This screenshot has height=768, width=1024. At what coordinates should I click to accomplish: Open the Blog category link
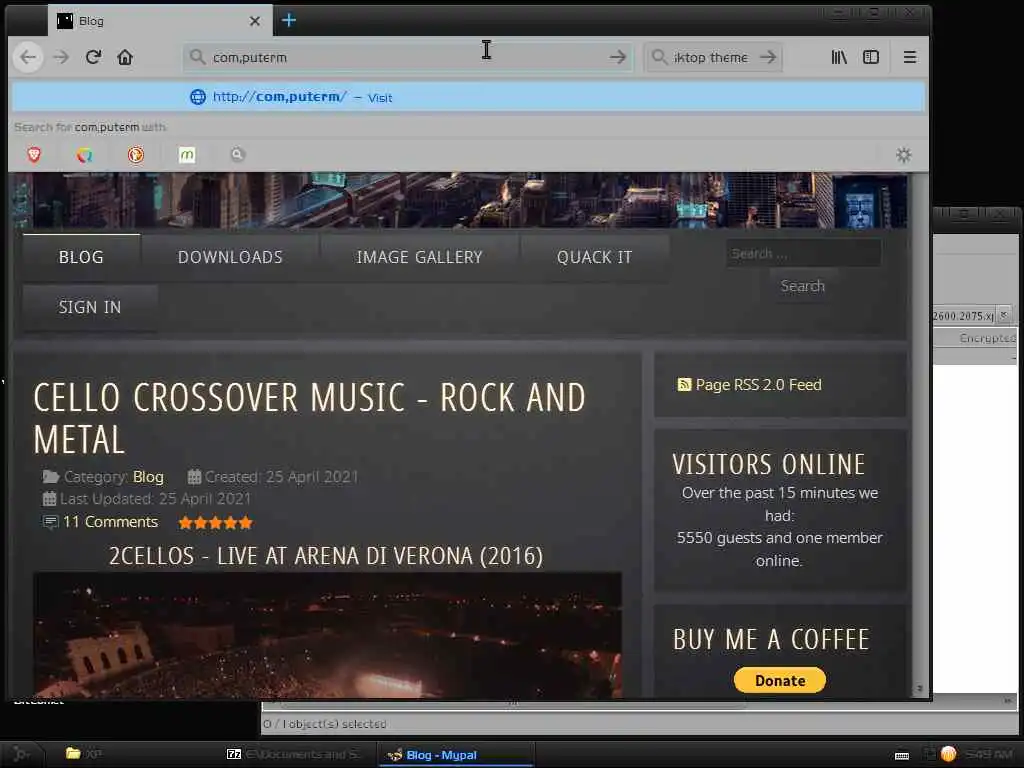coord(148,477)
